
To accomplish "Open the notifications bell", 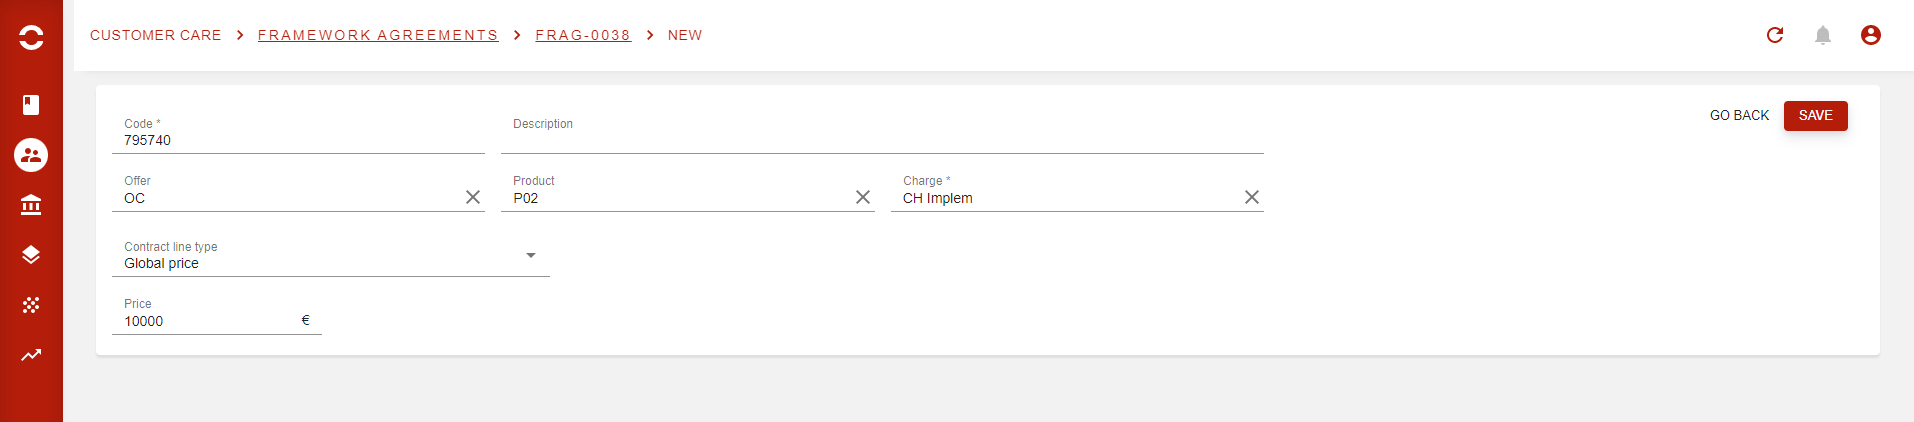I will pos(1823,35).
